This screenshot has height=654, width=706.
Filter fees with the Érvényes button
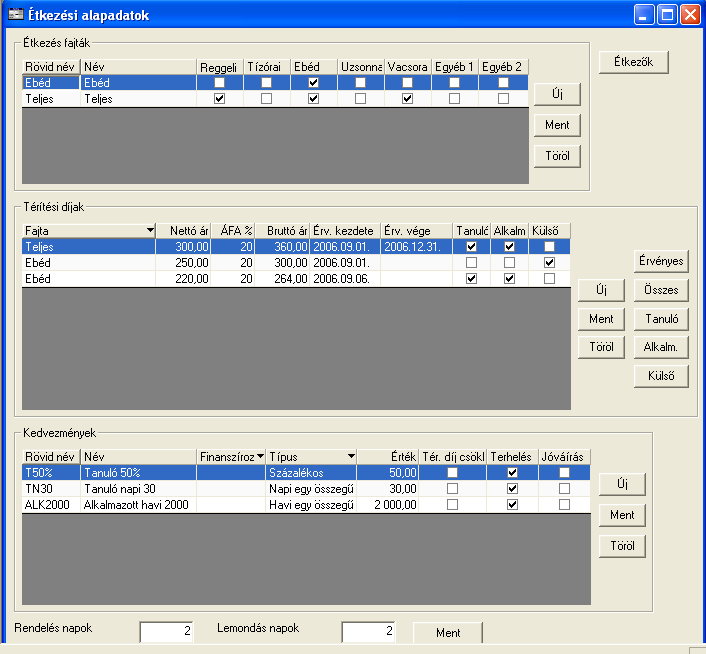pos(661,261)
